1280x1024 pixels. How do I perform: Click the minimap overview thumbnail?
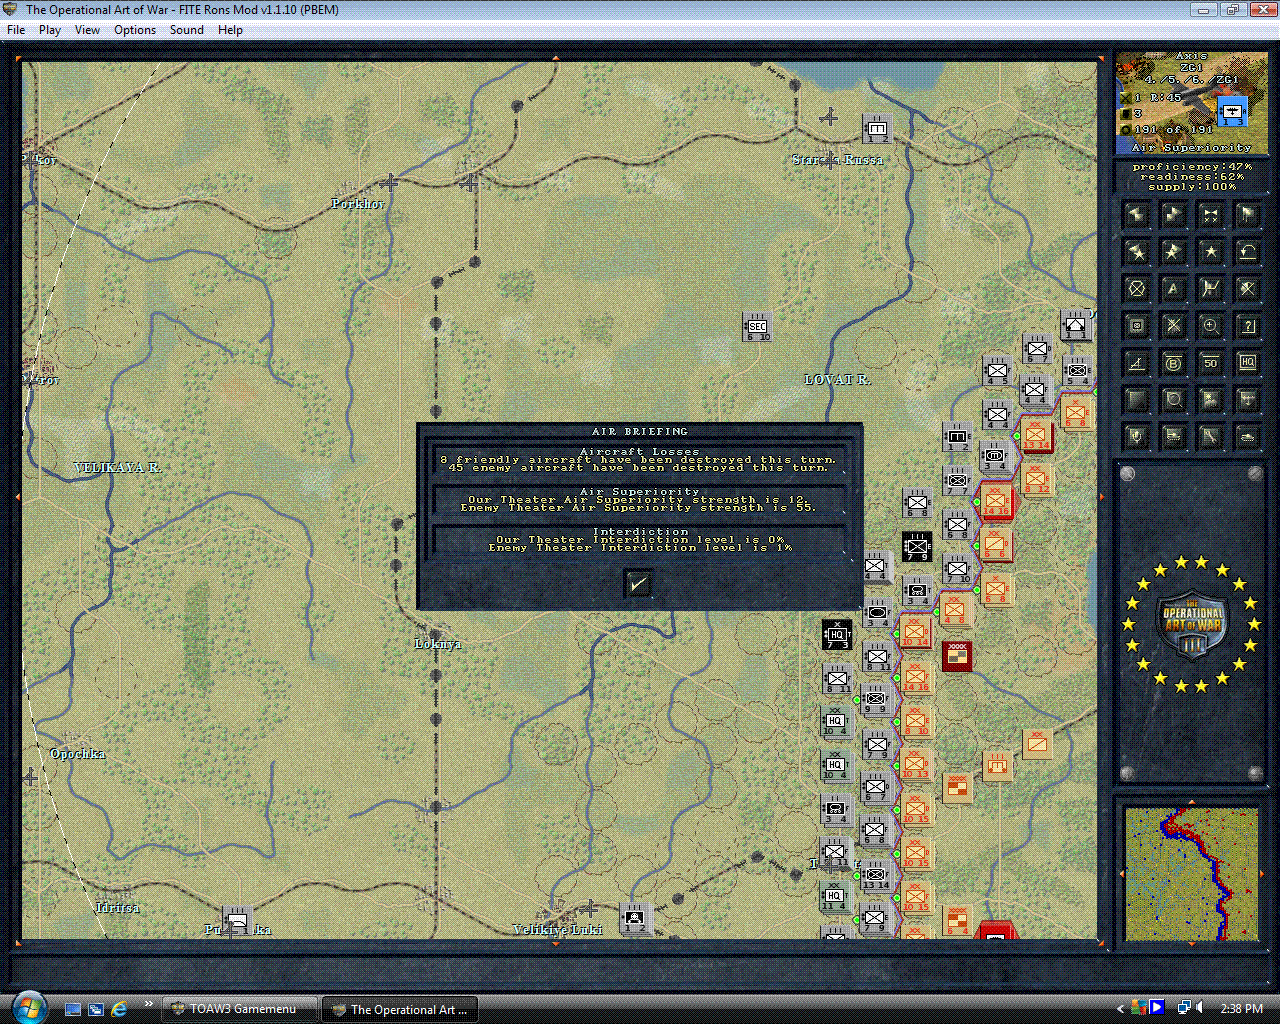click(x=1191, y=874)
